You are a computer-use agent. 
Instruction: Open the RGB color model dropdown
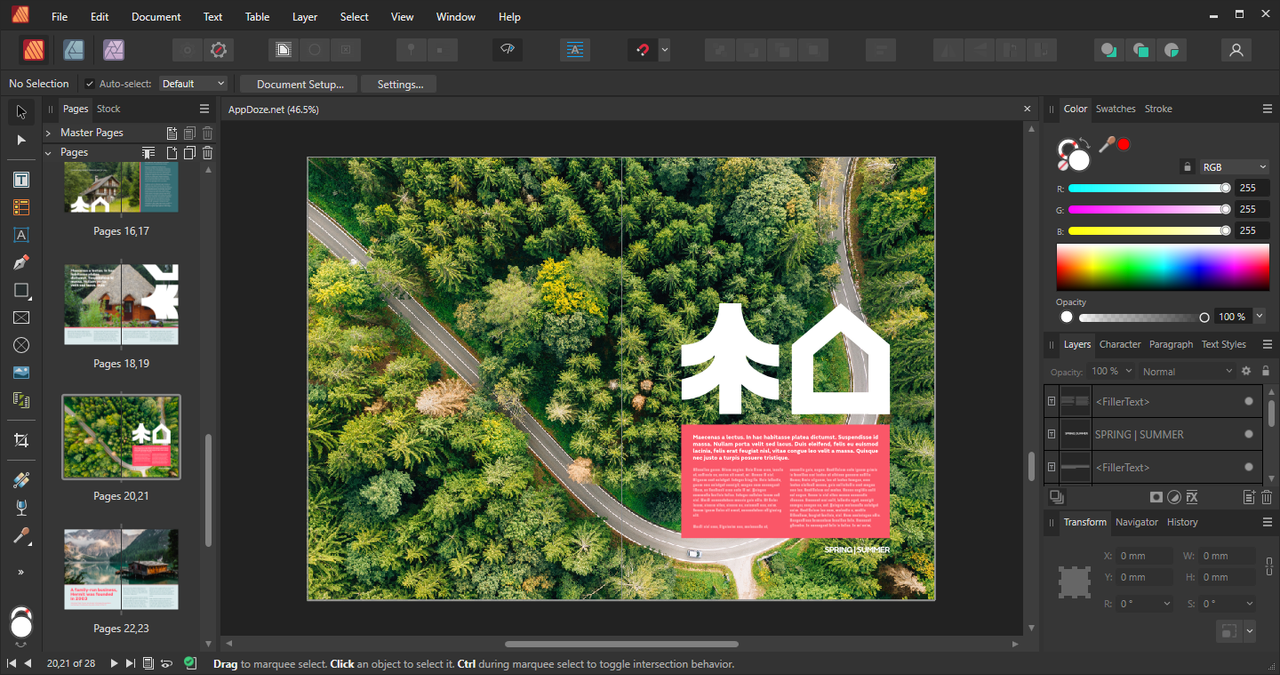click(1234, 167)
